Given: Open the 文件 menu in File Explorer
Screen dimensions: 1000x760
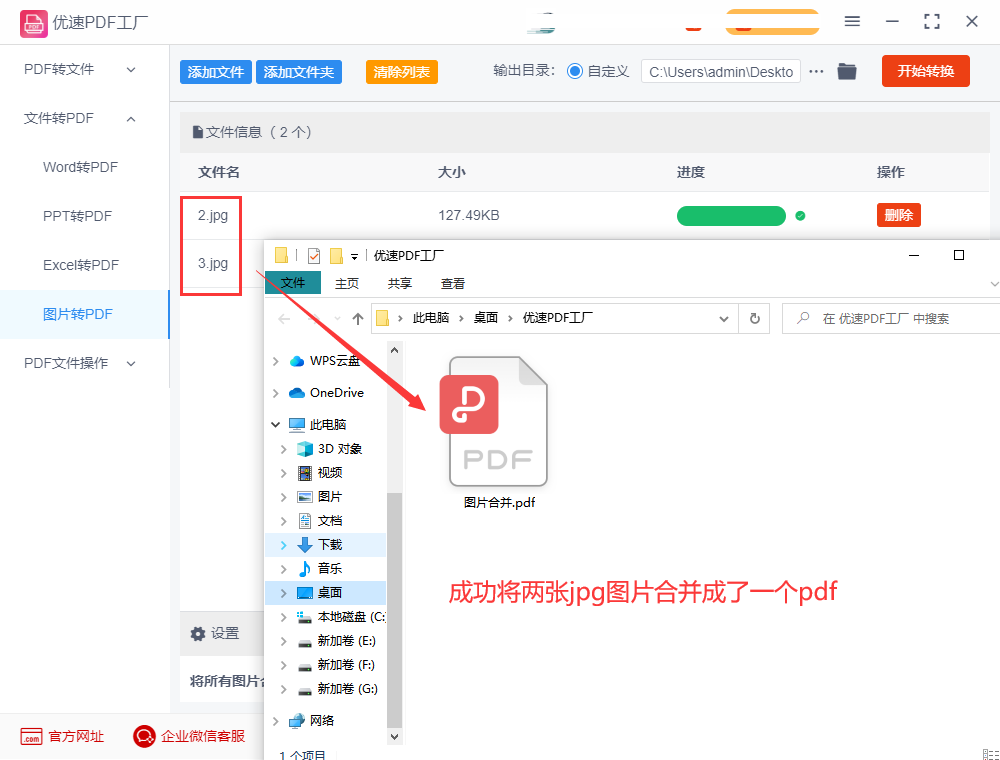Looking at the screenshot, I should point(292,283).
